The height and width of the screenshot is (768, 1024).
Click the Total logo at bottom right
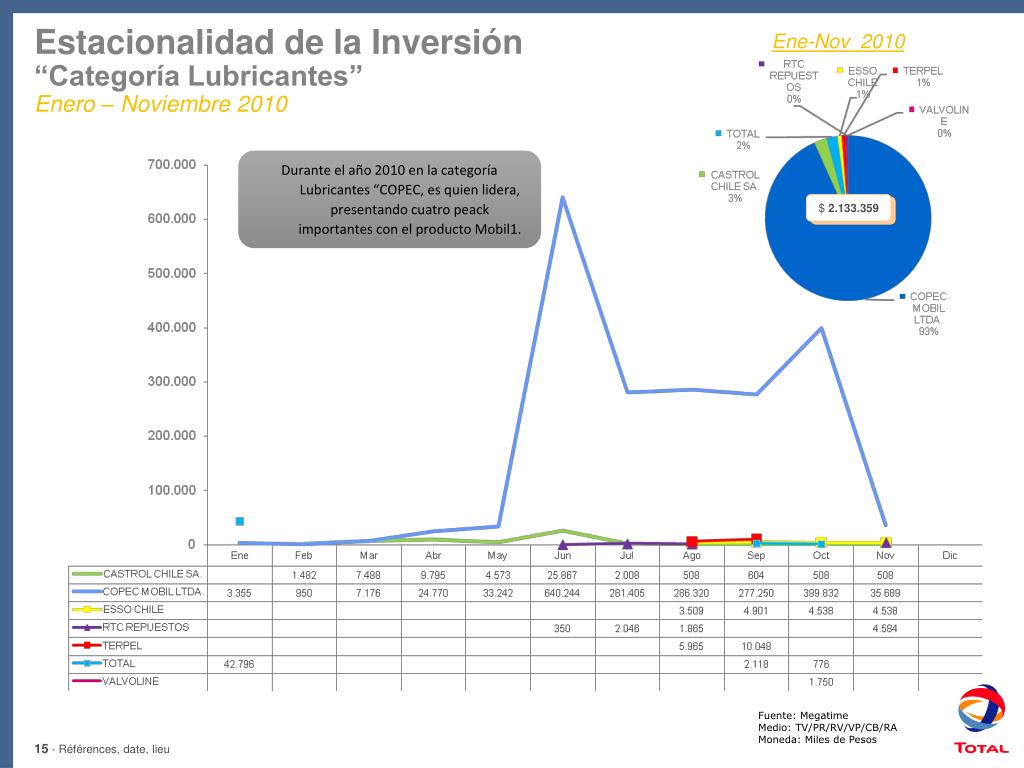coord(981,720)
